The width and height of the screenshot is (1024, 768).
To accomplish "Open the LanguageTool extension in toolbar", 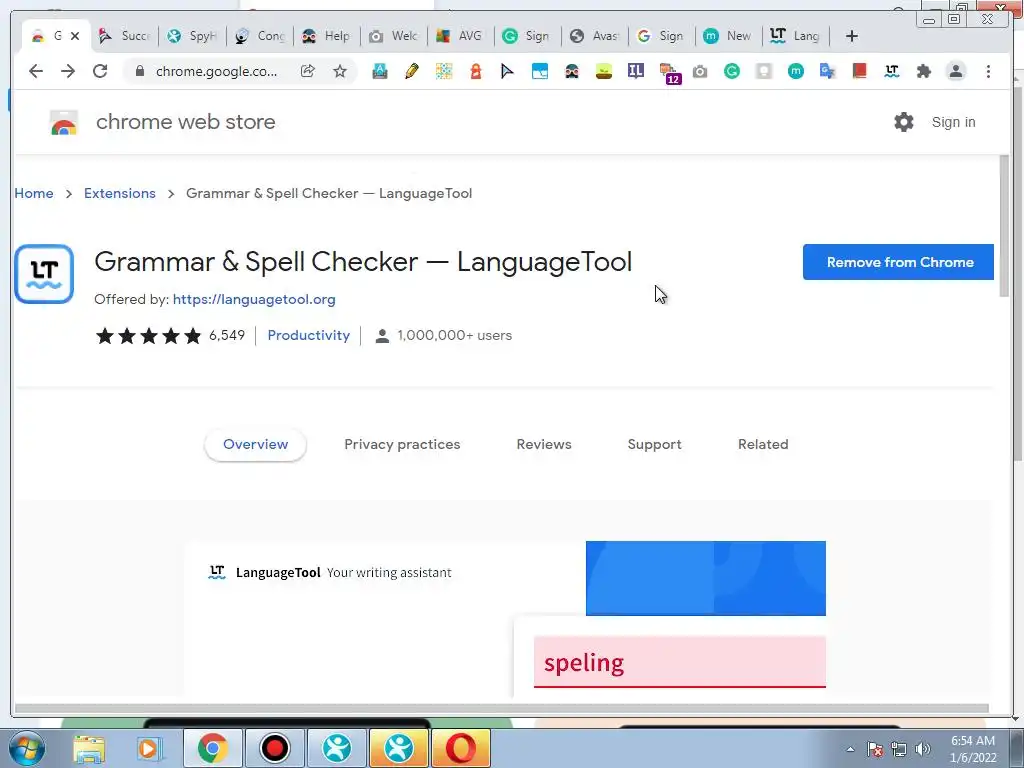I will (891, 71).
